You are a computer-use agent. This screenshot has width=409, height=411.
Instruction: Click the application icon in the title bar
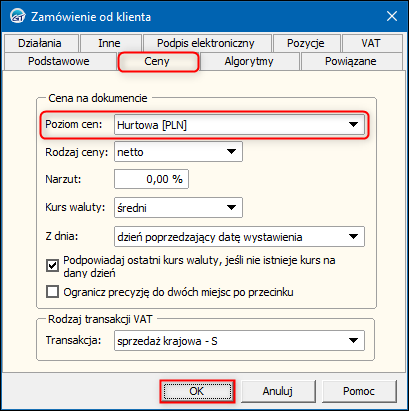click(x=17, y=16)
